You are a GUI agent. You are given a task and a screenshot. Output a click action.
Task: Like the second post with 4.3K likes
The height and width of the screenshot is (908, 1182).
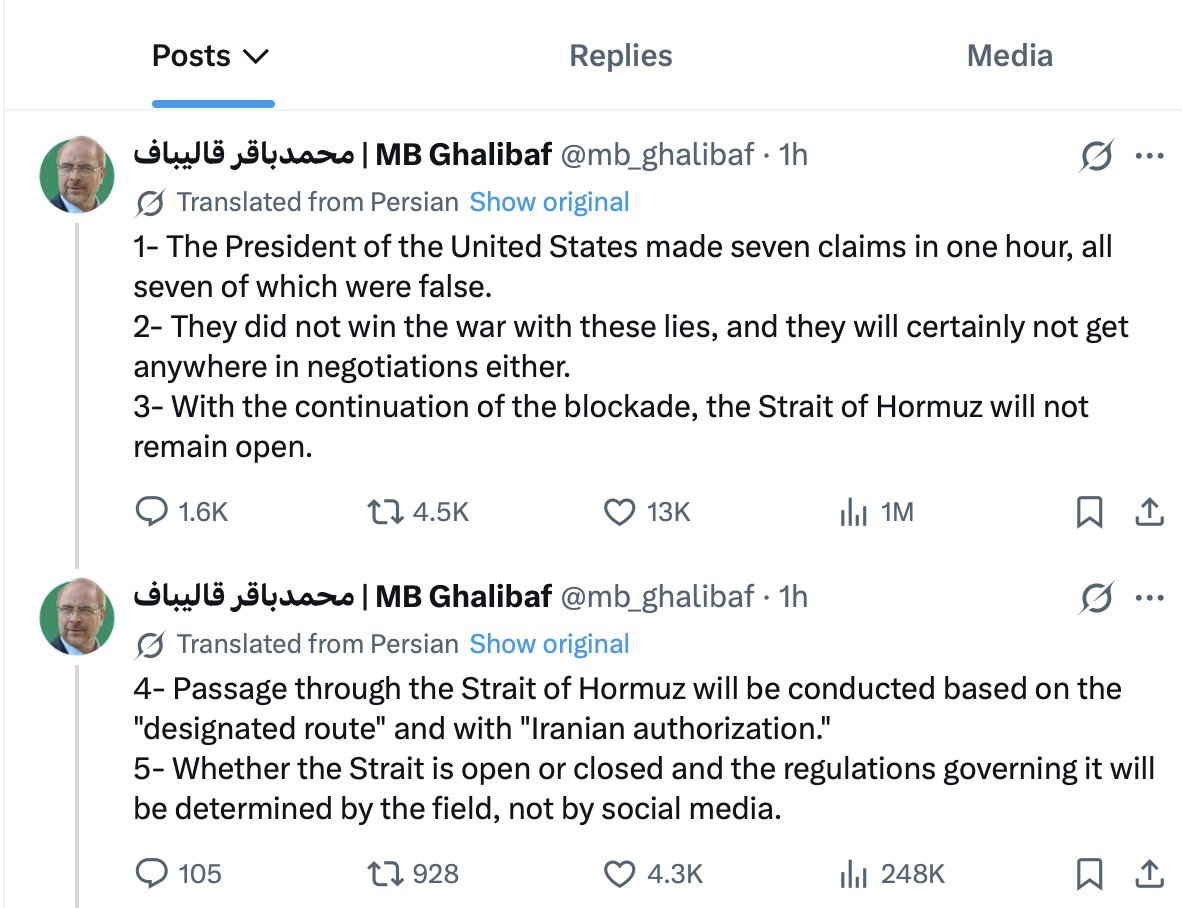620,873
